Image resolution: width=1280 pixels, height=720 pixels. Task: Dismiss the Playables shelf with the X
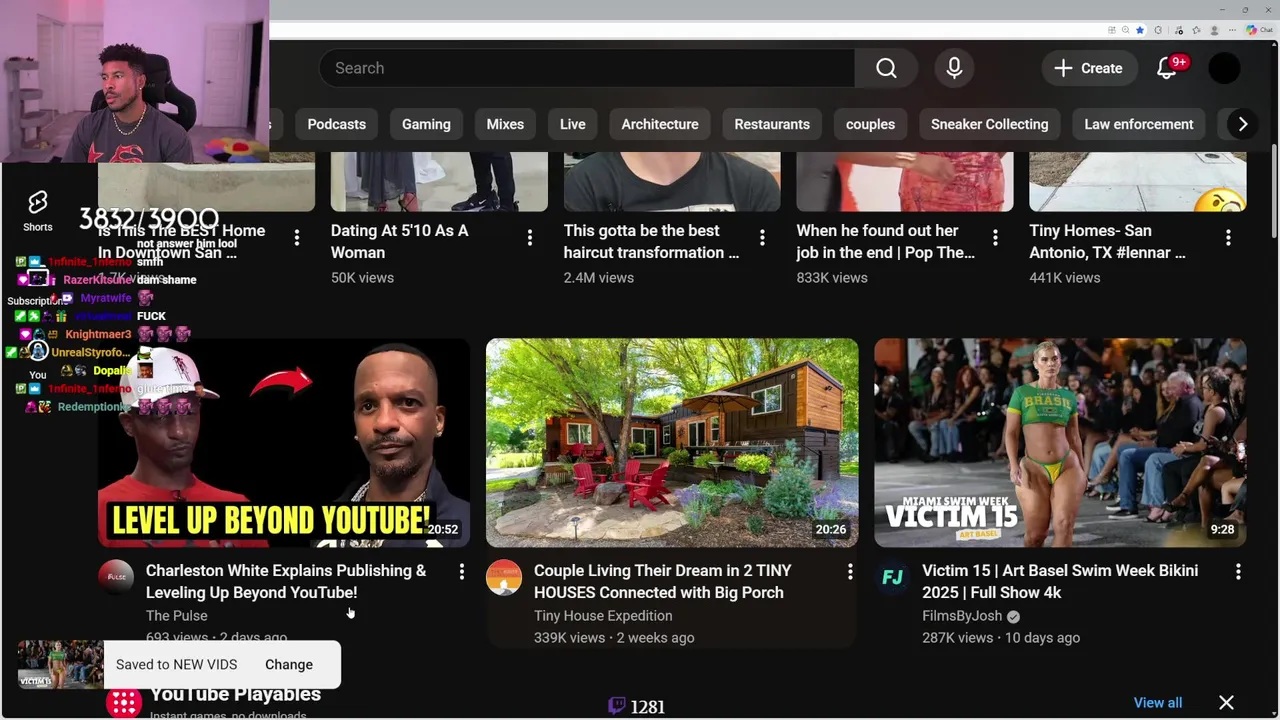1226,703
